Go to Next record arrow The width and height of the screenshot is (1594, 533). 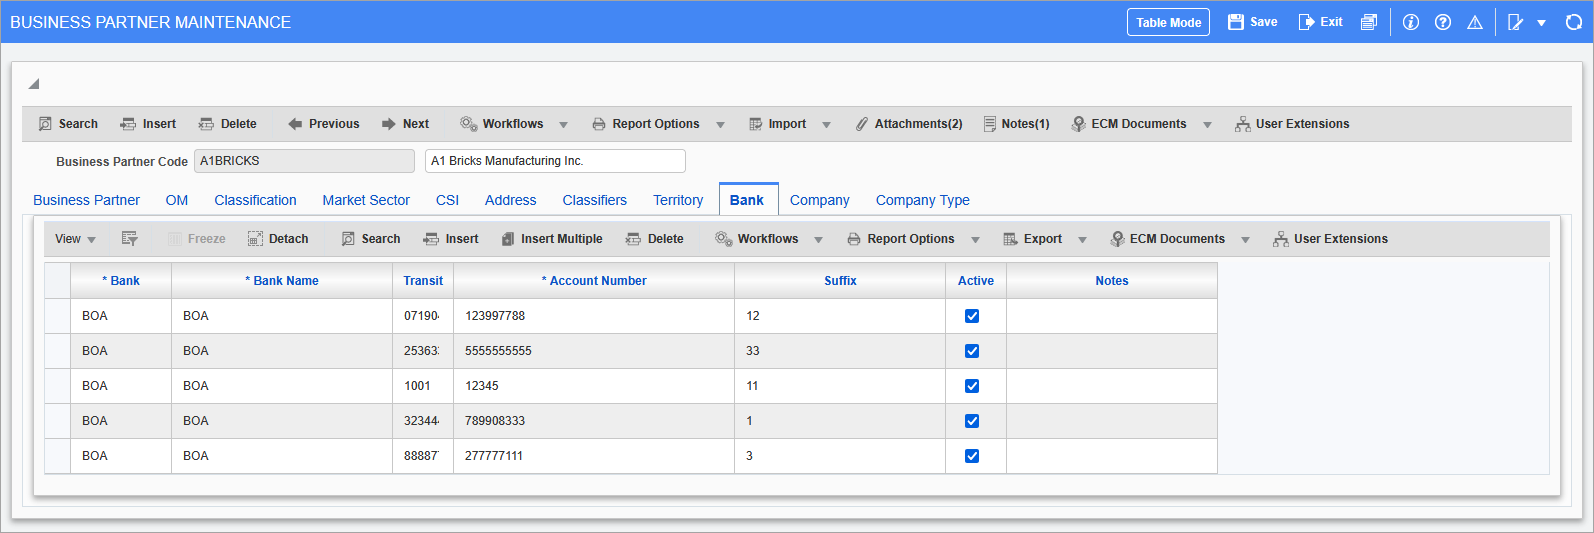coord(389,124)
